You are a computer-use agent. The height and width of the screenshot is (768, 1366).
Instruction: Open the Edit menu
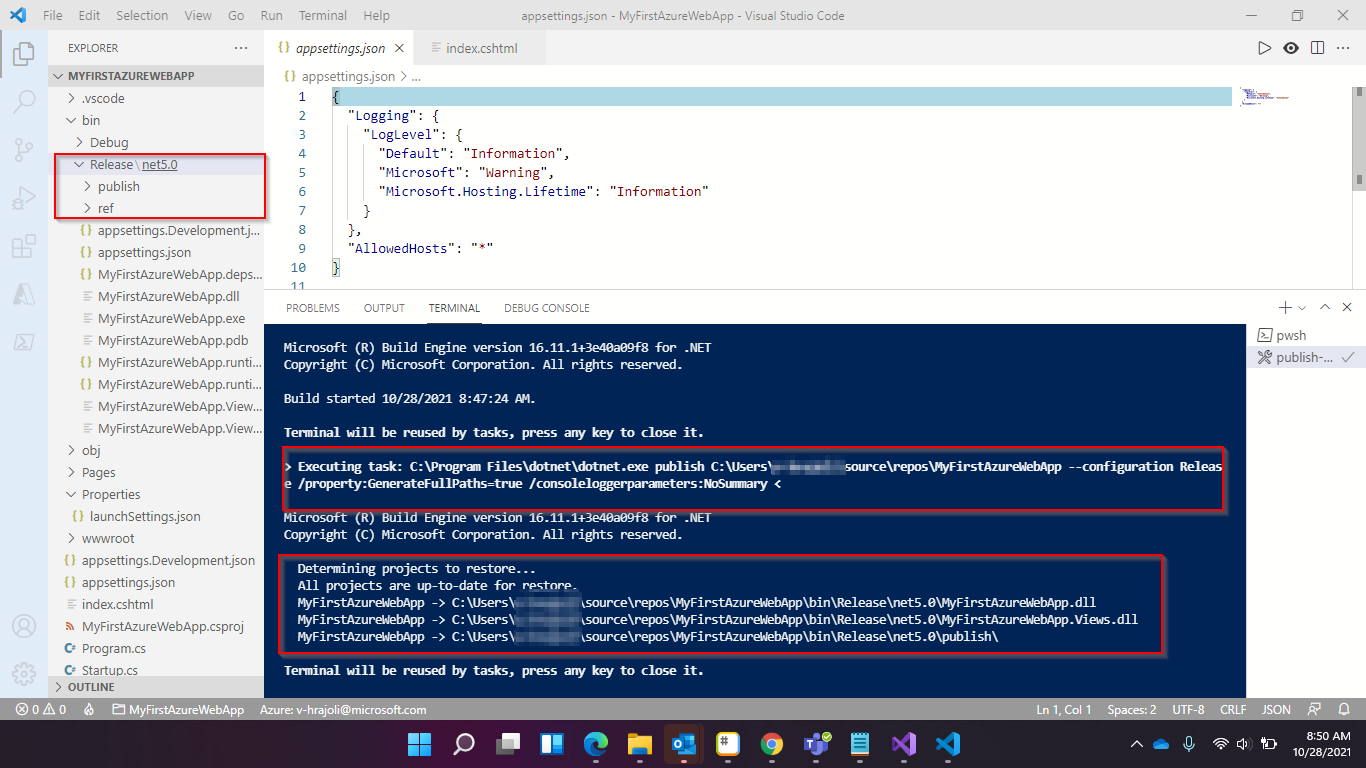[x=89, y=16]
